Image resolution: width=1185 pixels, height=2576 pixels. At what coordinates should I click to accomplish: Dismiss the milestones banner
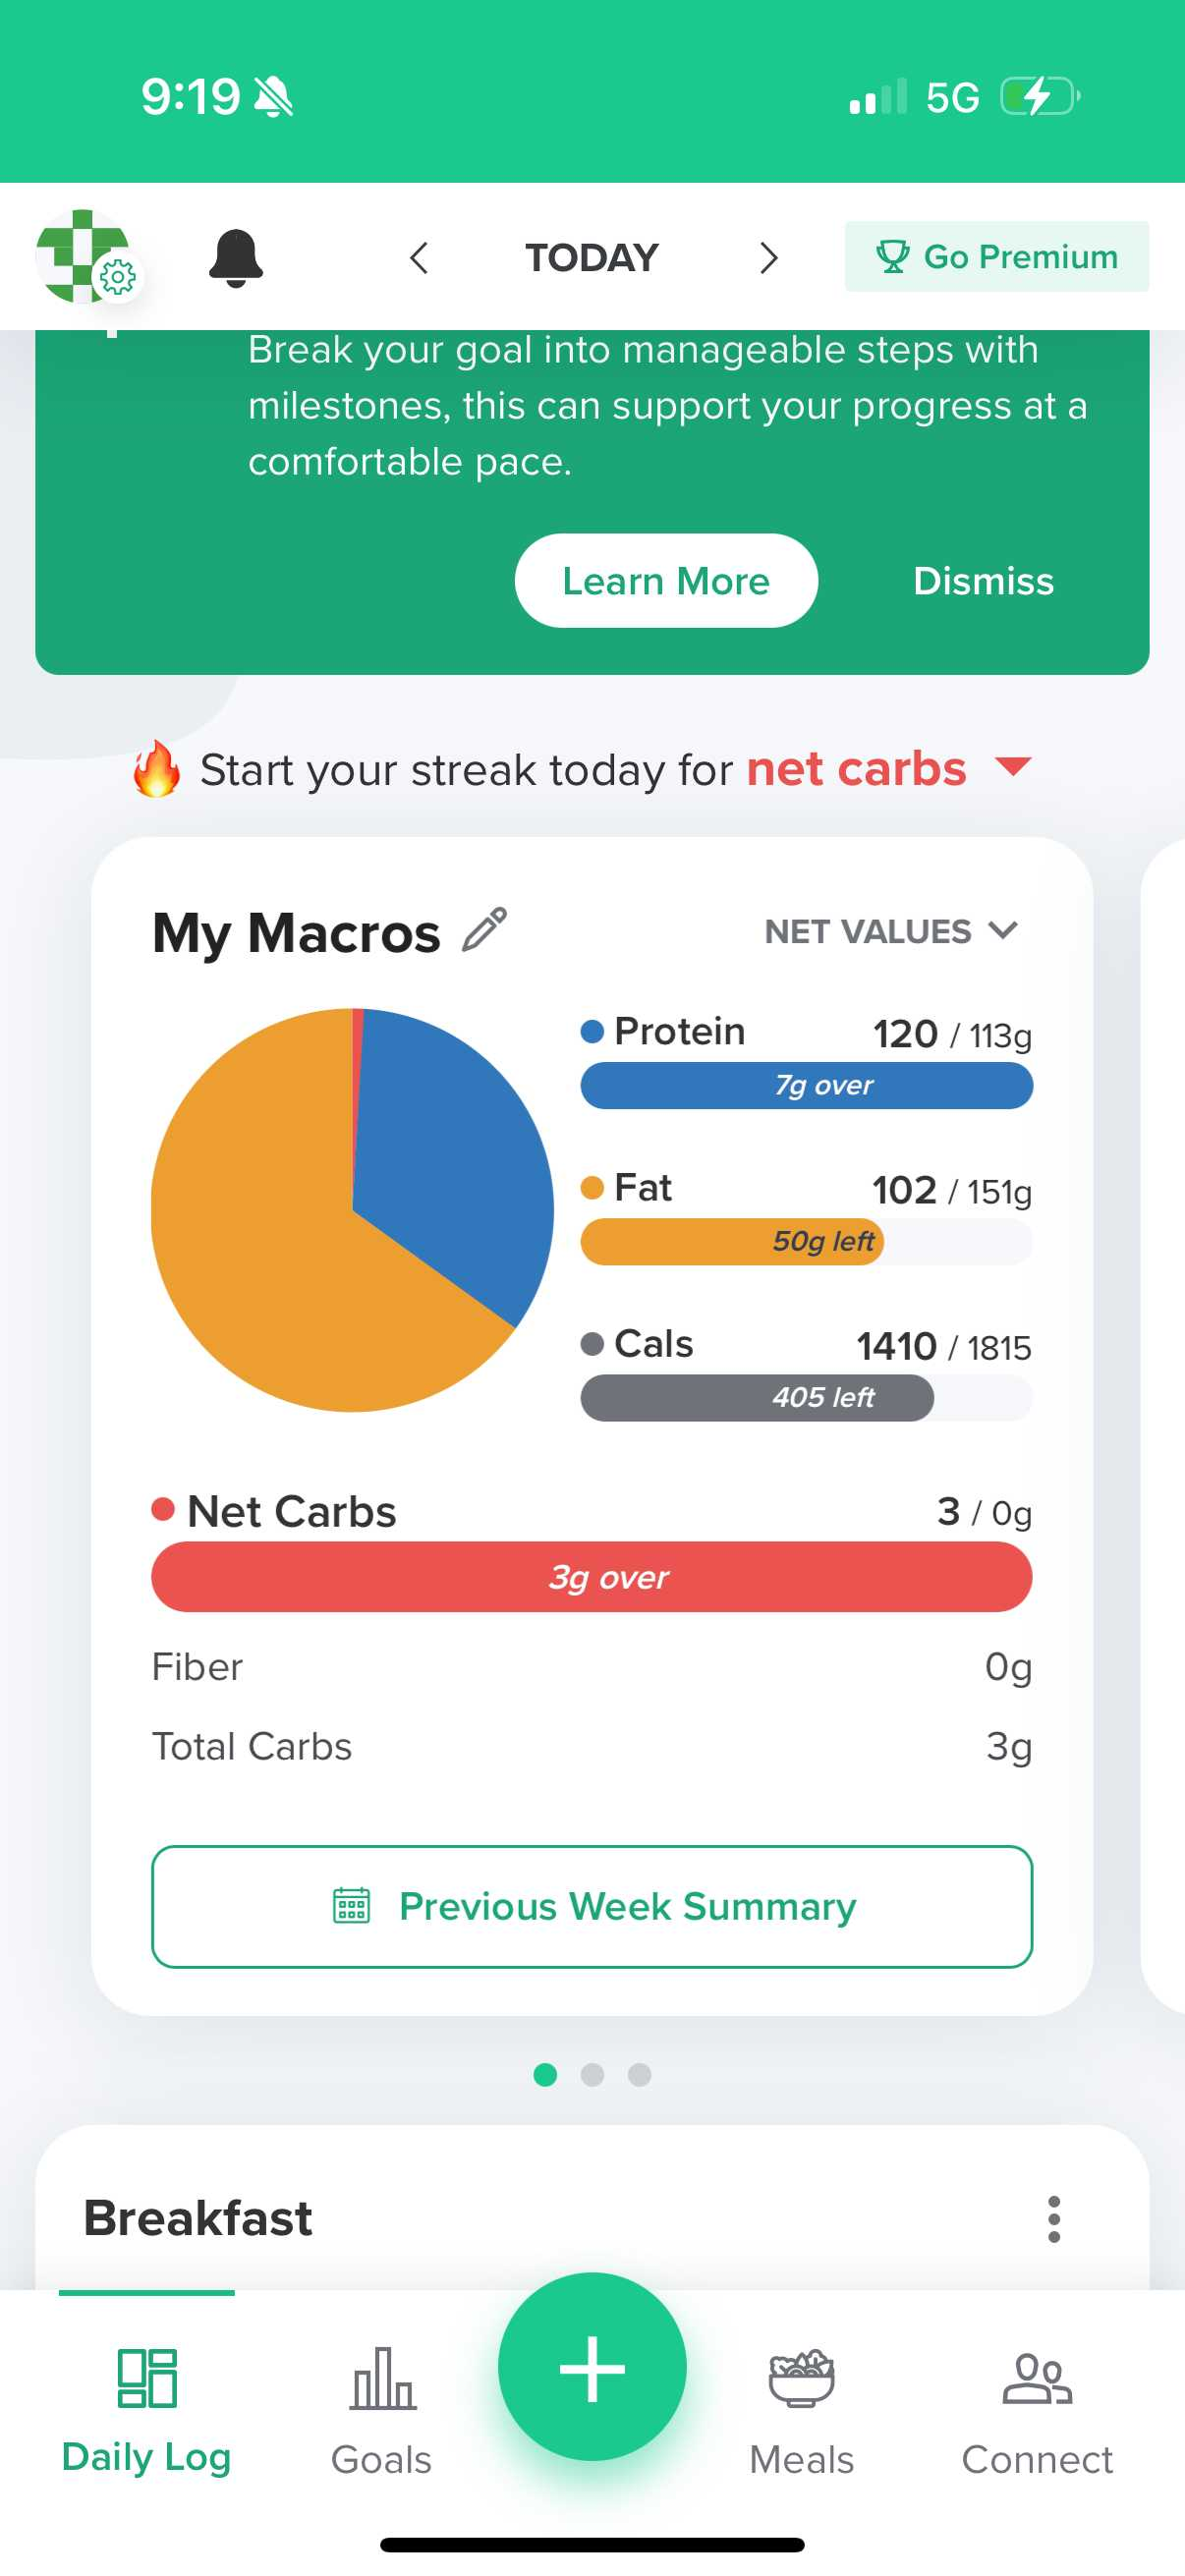pos(983,581)
